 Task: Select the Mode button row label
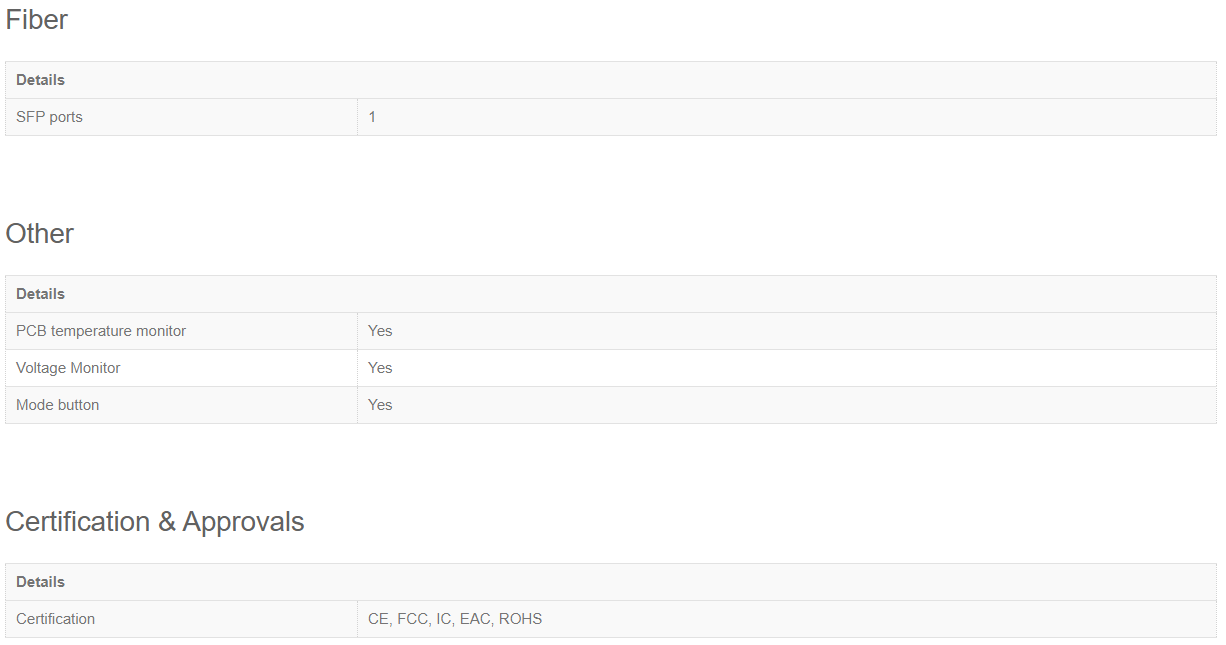tap(57, 405)
